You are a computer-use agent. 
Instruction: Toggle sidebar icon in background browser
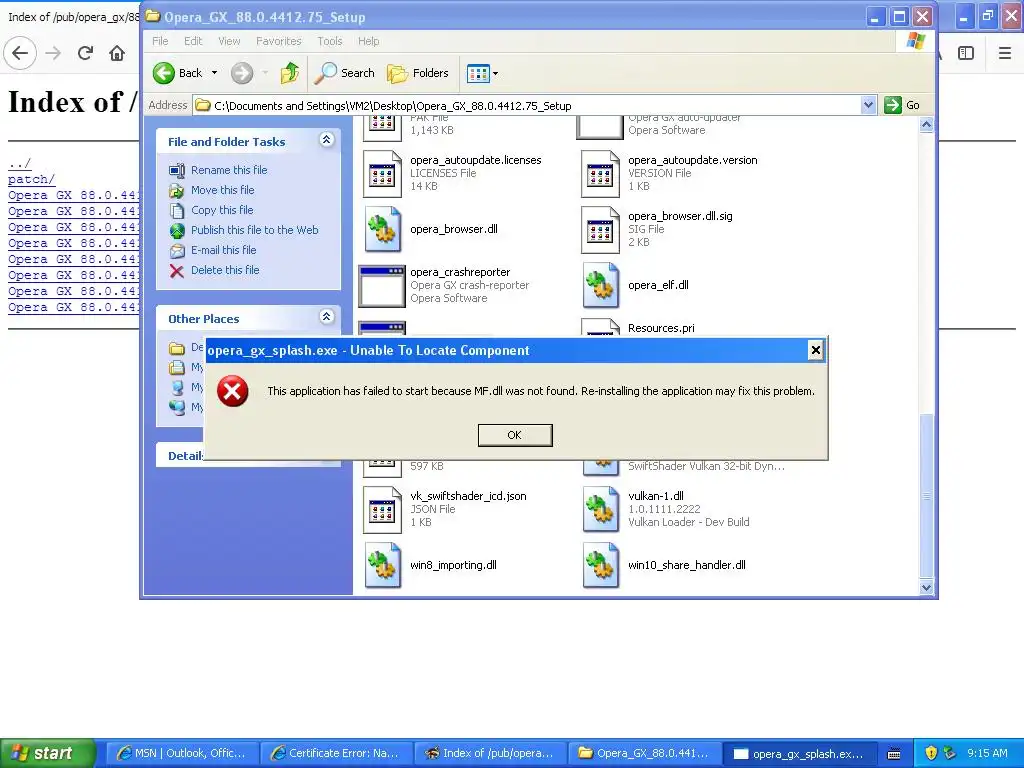tap(966, 53)
